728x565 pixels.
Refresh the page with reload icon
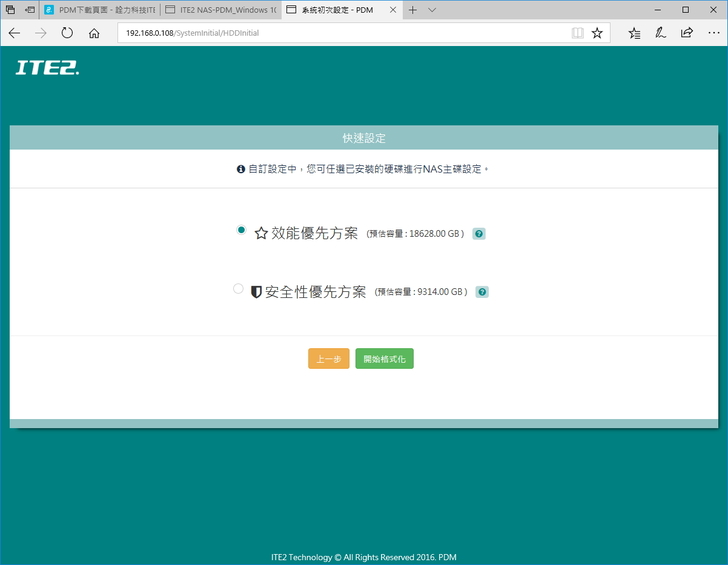tap(67, 33)
